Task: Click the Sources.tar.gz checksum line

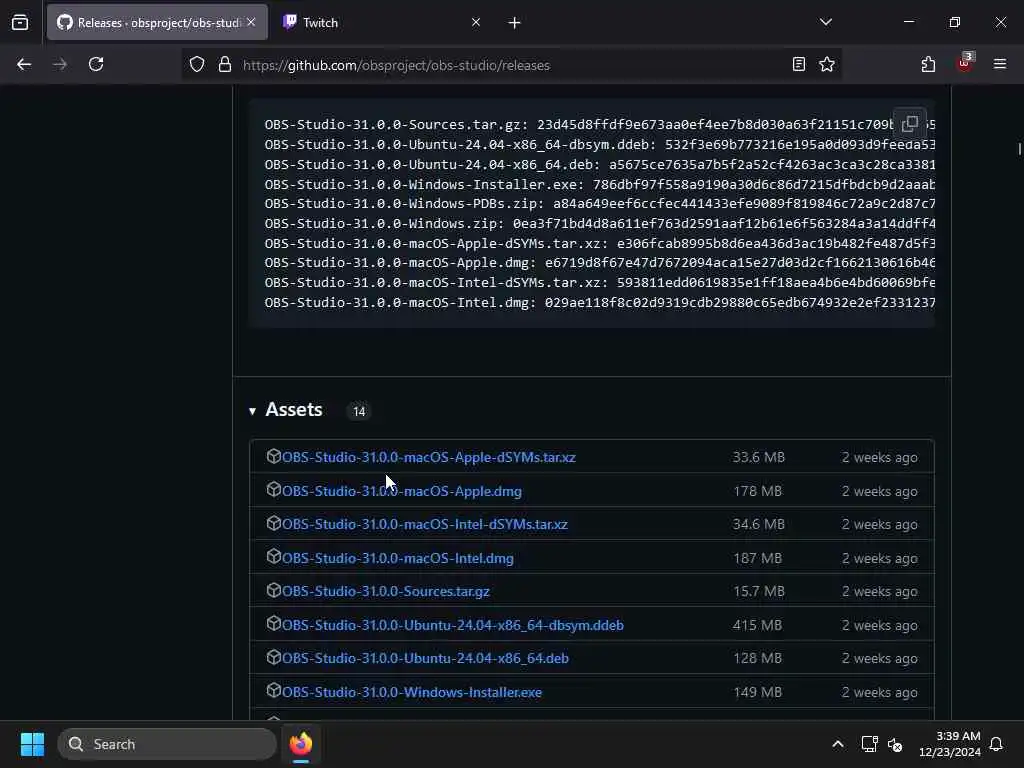Action: tap(600, 124)
